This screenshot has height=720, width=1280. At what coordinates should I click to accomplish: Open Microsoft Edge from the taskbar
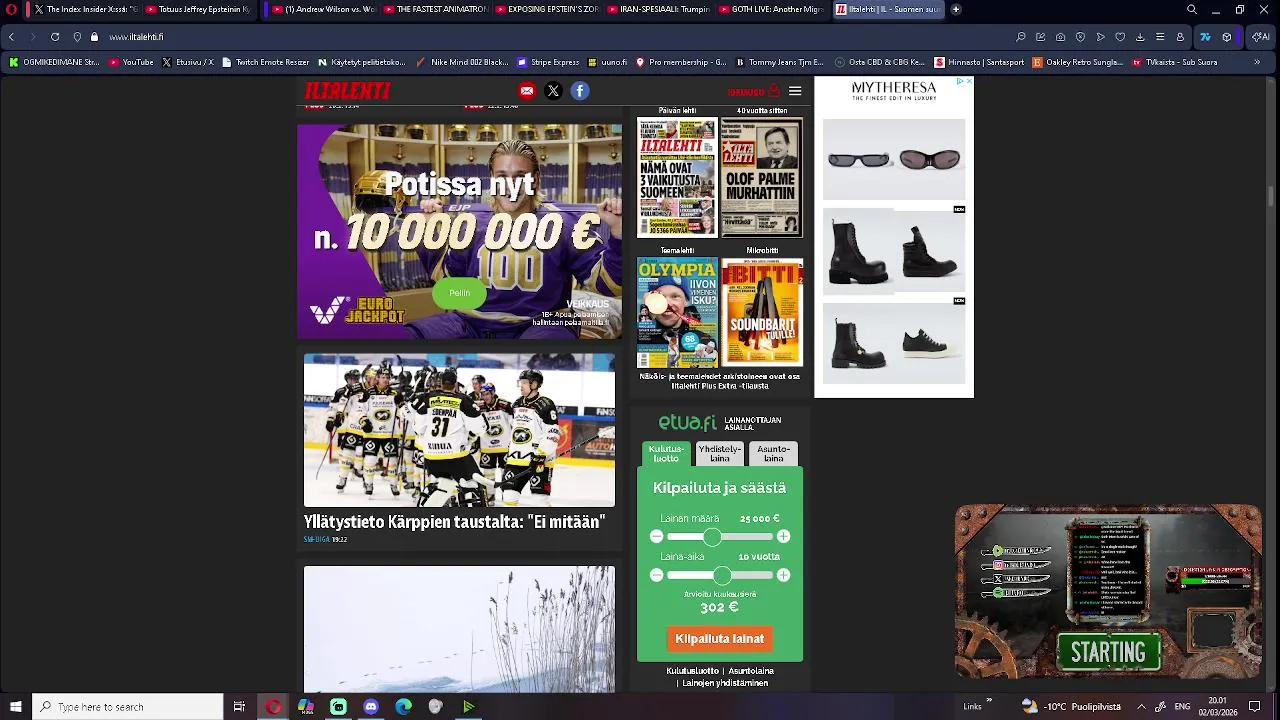pos(404,707)
